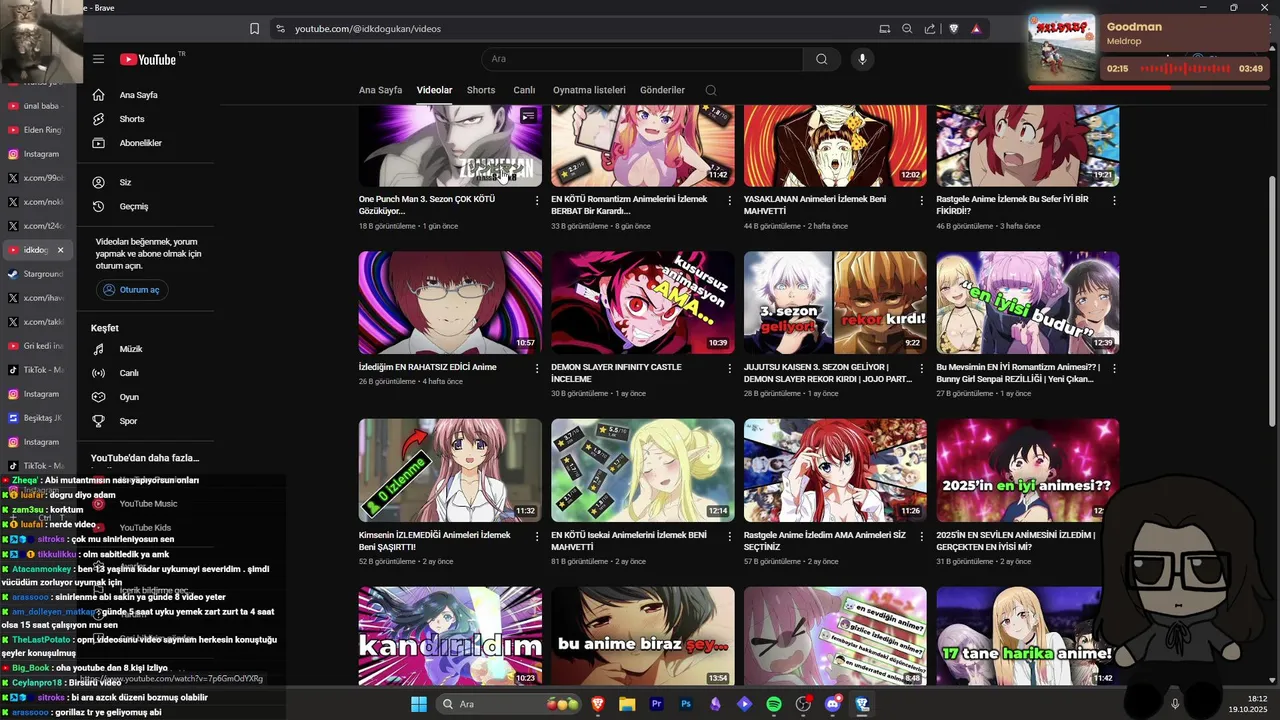The width and height of the screenshot is (1280, 720).
Task: Click the cast/screen icon in address bar
Action: (884, 29)
